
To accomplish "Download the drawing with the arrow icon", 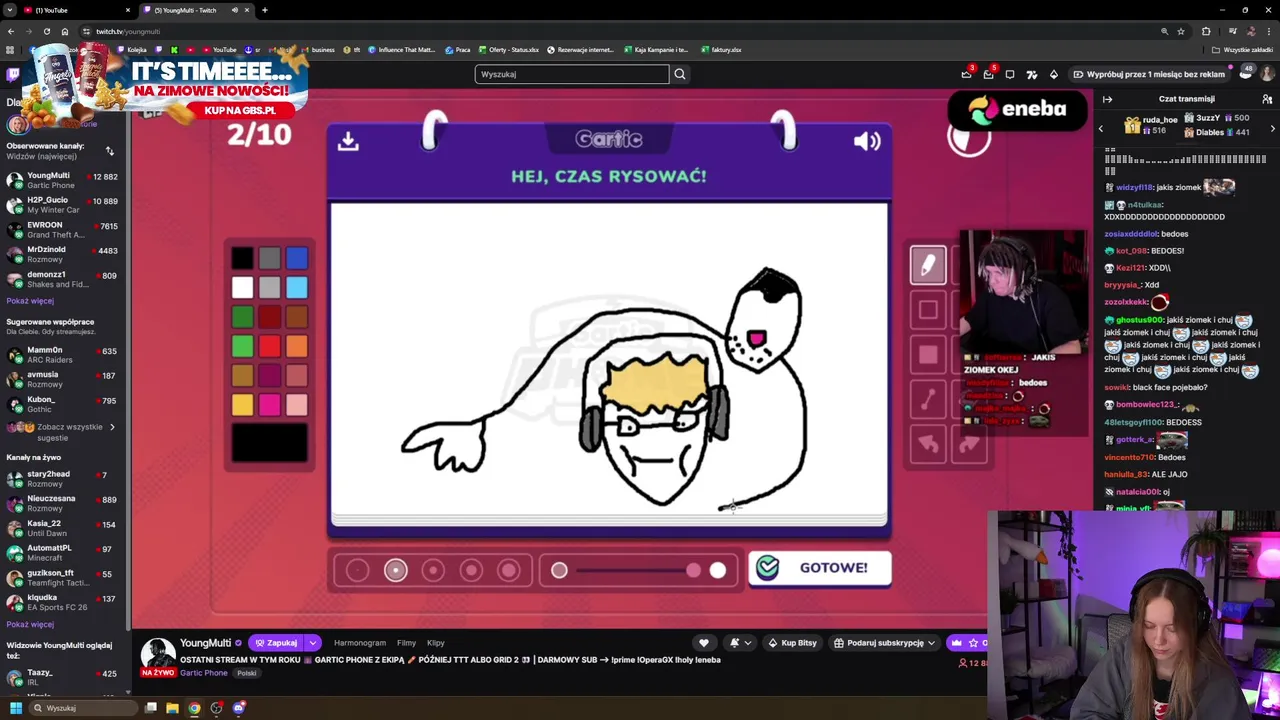I will [x=348, y=141].
